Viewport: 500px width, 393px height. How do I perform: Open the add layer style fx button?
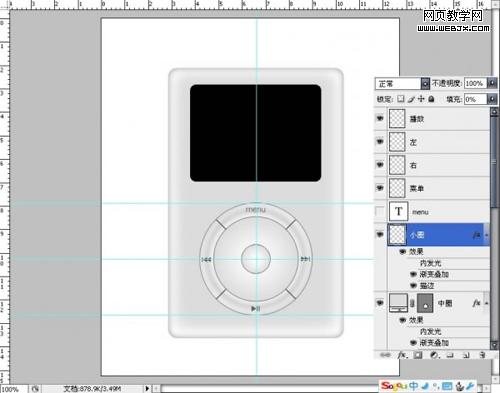click(x=402, y=355)
